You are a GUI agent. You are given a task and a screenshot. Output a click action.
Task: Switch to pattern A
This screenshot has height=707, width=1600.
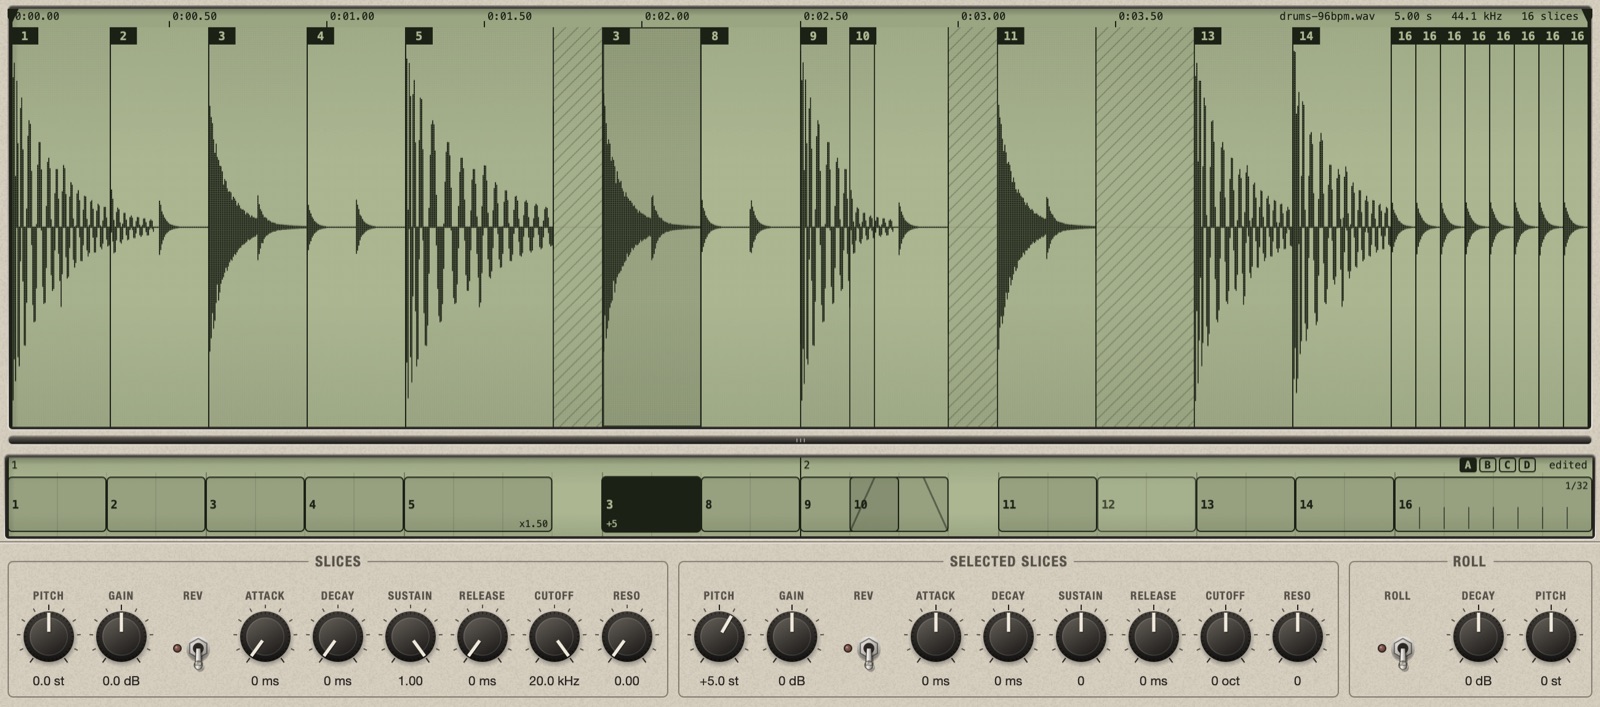pyautogui.click(x=1467, y=465)
